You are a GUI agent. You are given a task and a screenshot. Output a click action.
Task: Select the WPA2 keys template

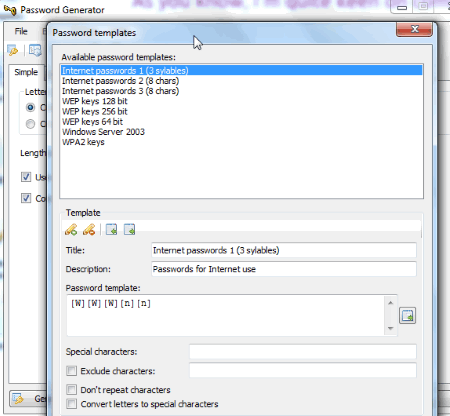click(x=241, y=142)
